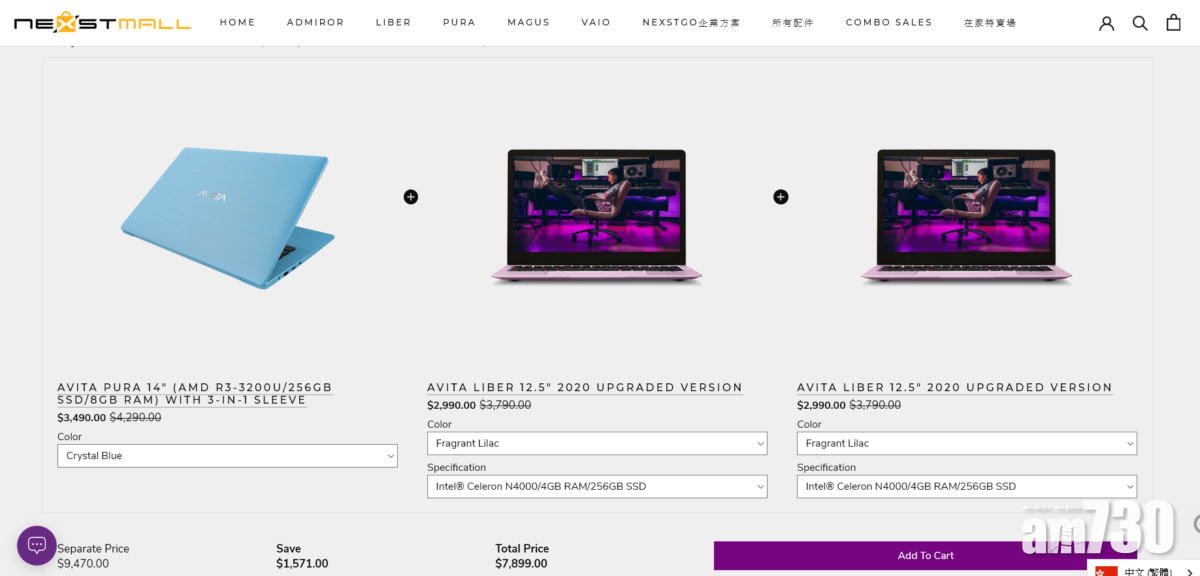
Task: Open the search magnifier icon
Action: click(x=1140, y=23)
